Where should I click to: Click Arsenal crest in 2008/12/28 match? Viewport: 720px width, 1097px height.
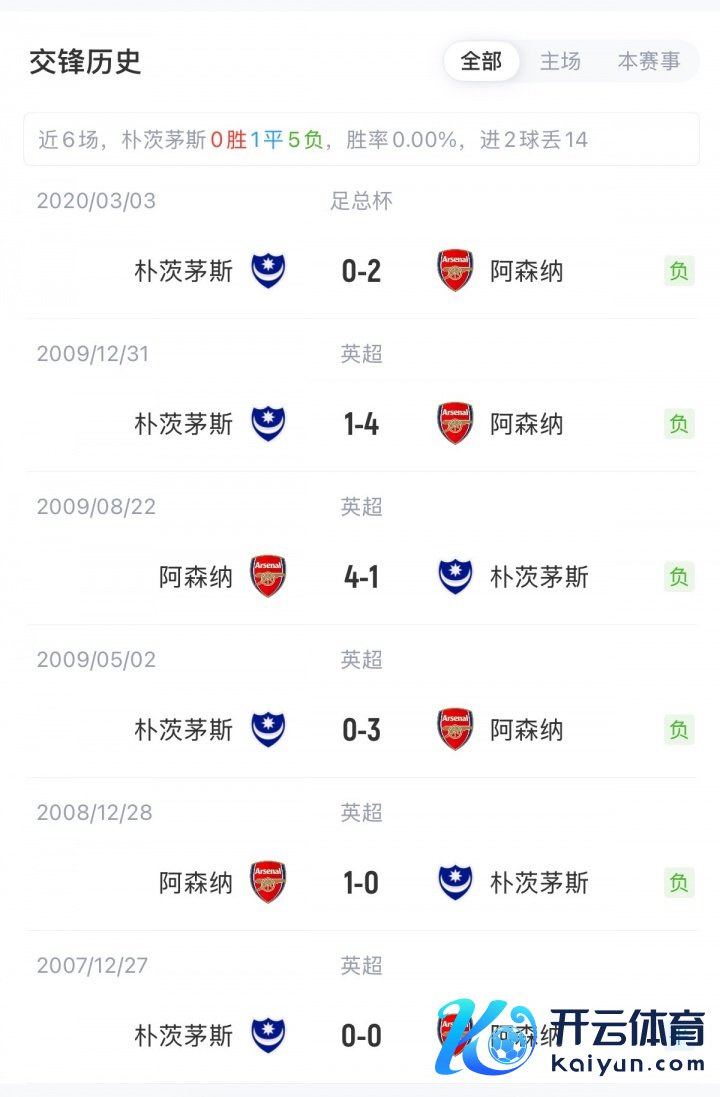[x=268, y=883]
